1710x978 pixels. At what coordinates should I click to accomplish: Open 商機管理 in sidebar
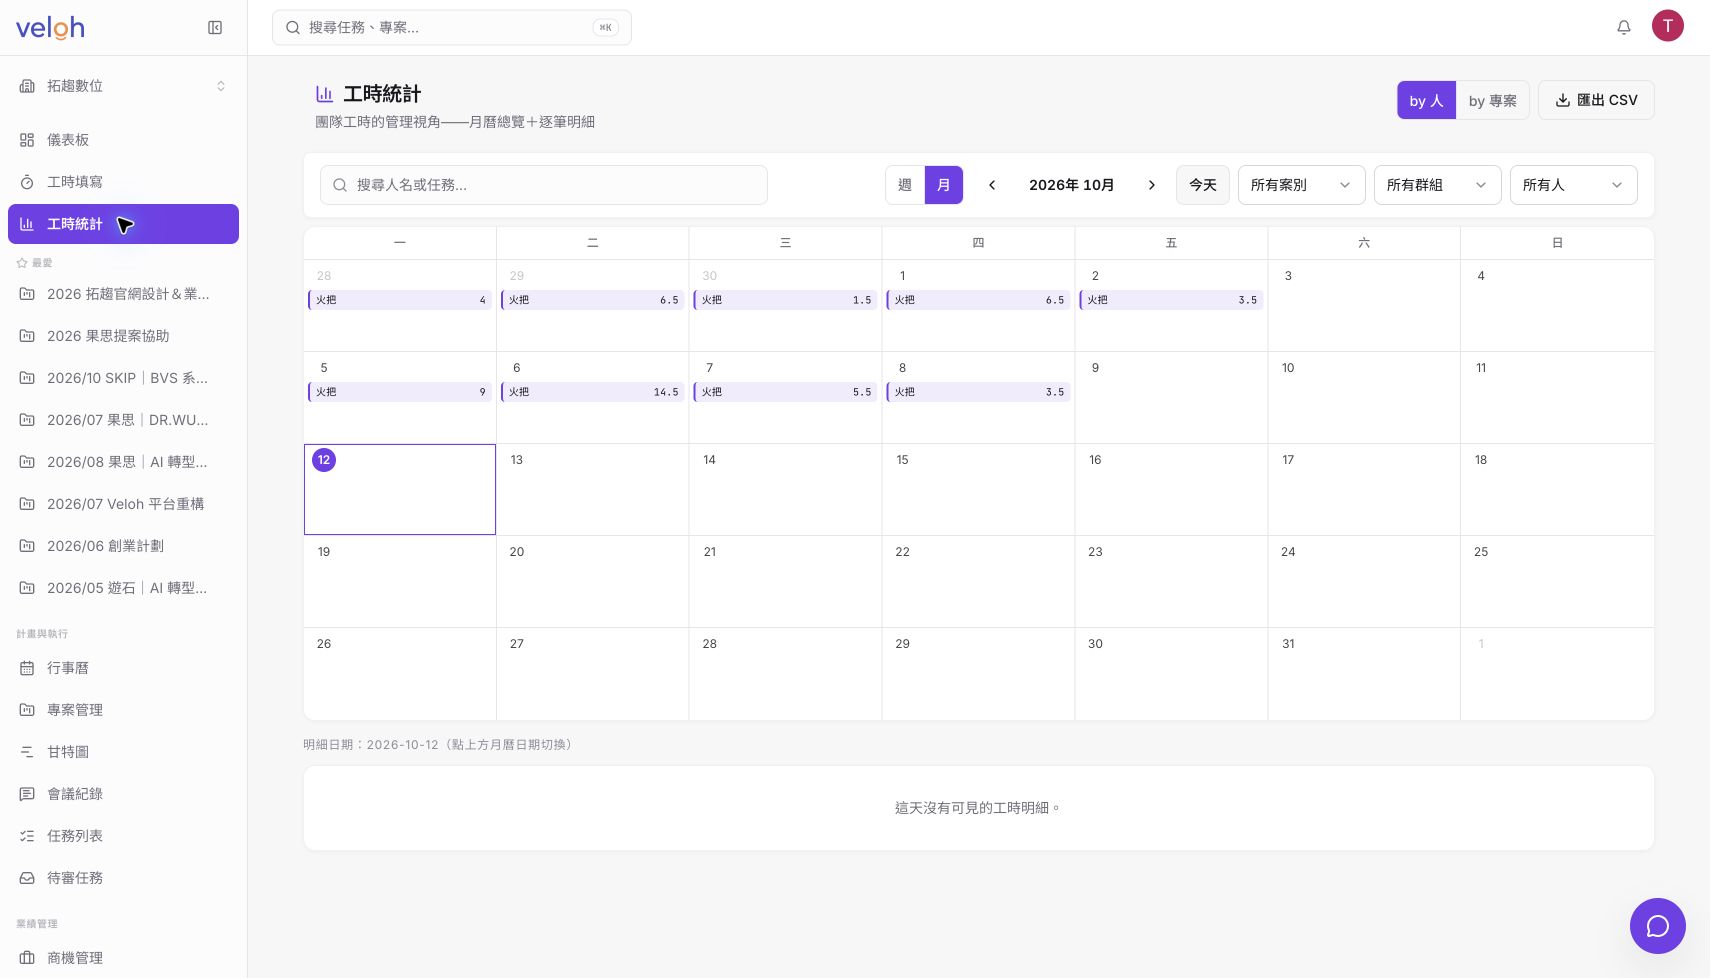[123, 958]
